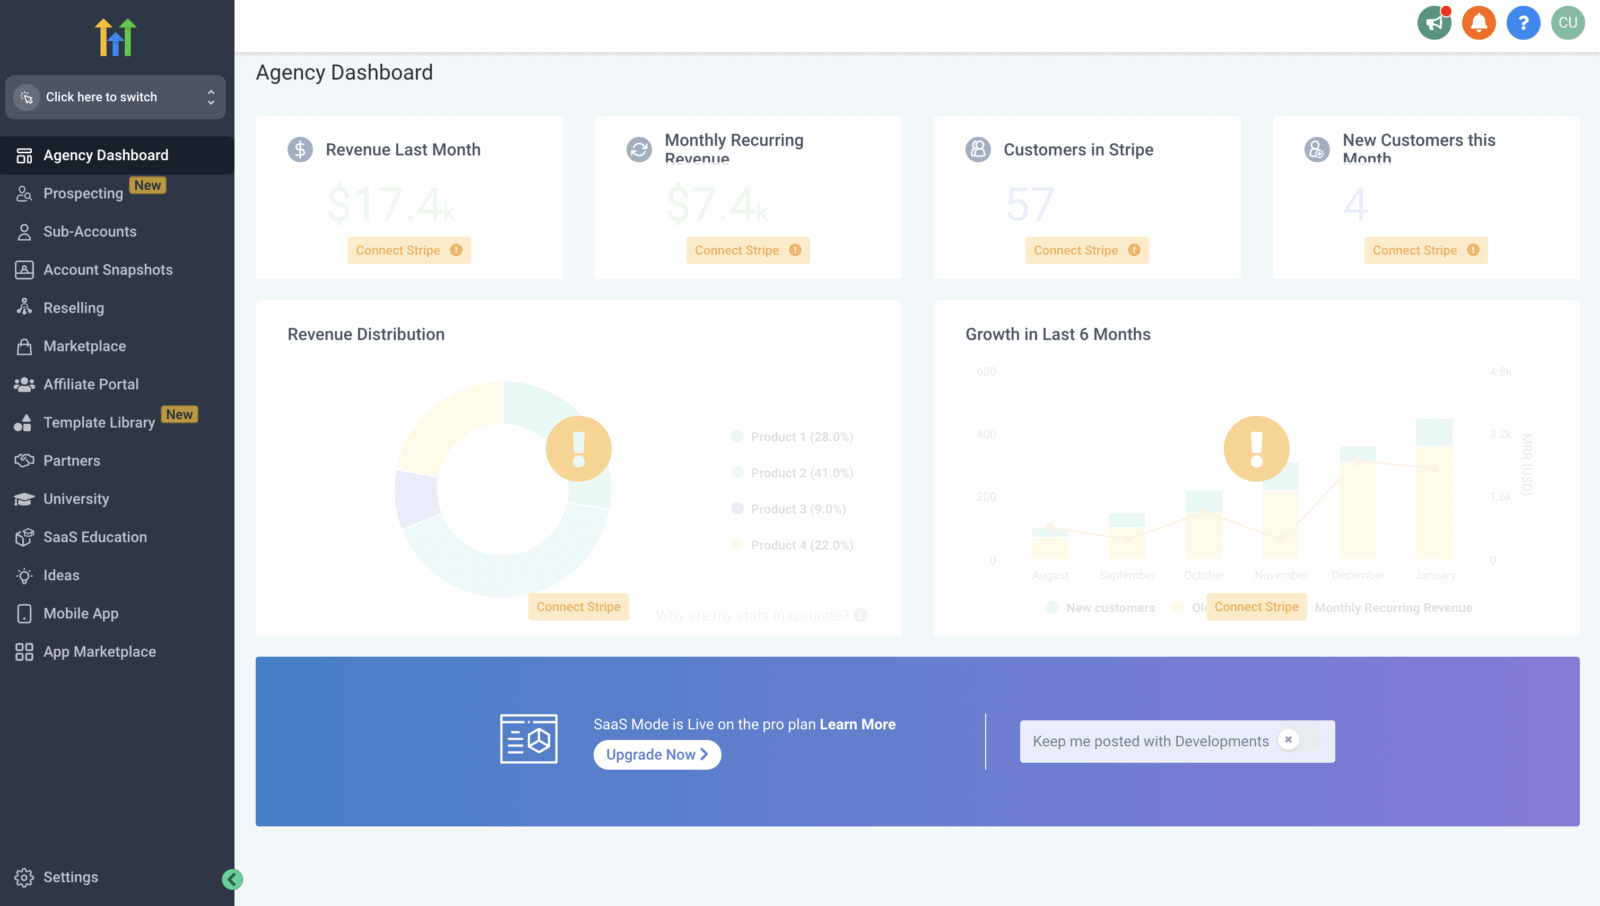
Task: Click the University graduation cap icon
Action: click(23, 498)
